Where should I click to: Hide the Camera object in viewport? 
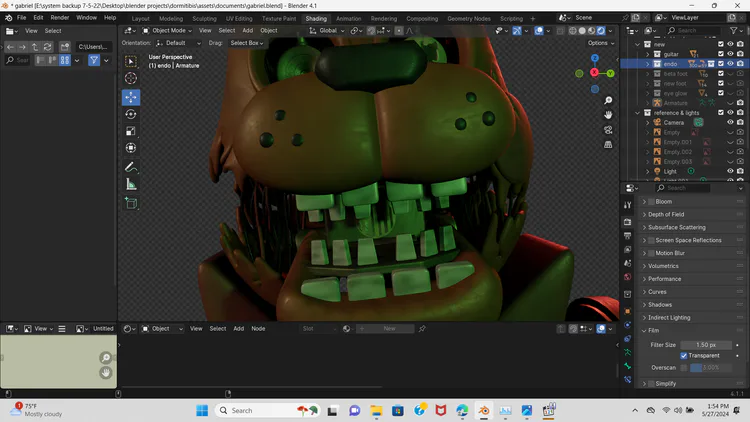click(730, 122)
